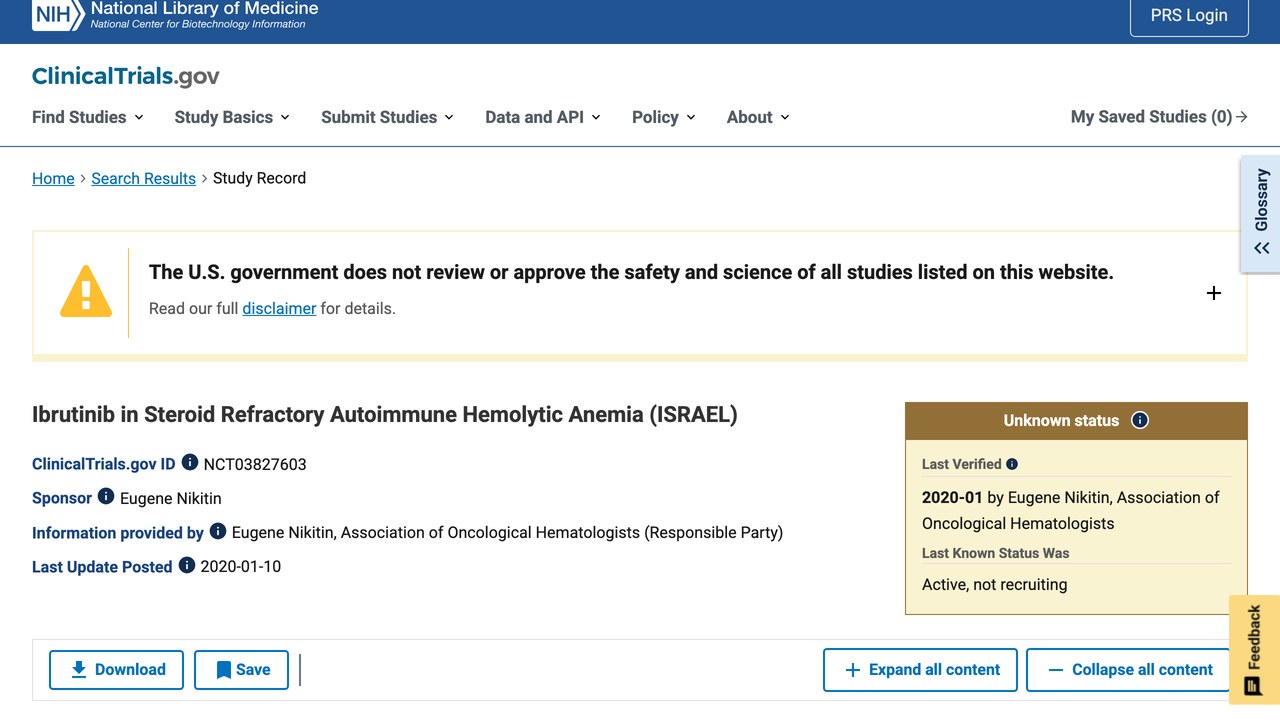
Task: Click info icon beside Last Update Posted
Action: (x=187, y=565)
